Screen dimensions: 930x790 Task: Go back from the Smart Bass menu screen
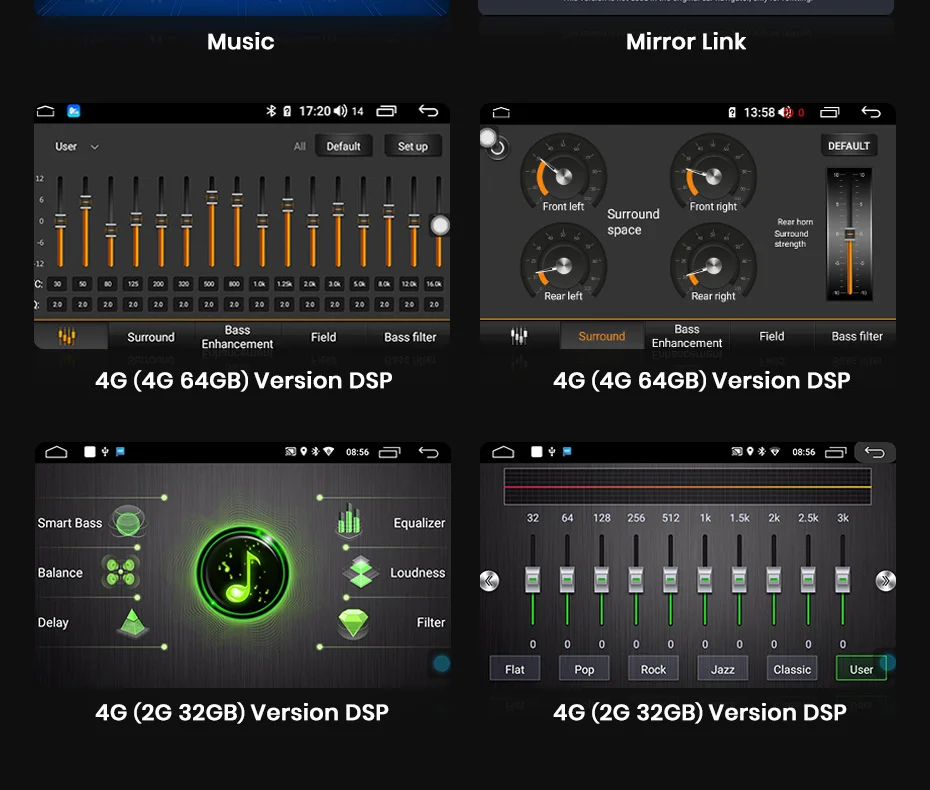[x=428, y=452]
